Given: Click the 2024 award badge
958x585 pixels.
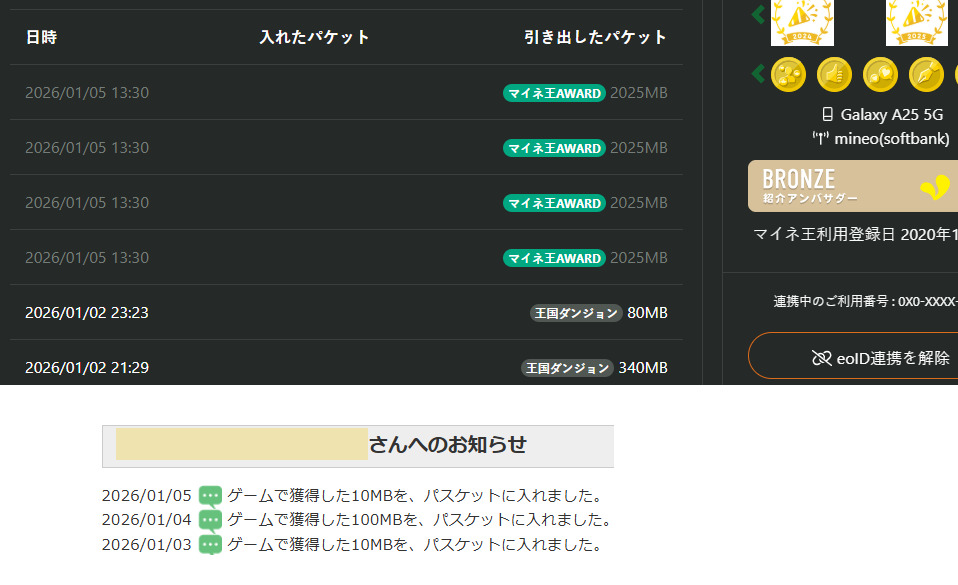Looking at the screenshot, I should (x=802, y=22).
